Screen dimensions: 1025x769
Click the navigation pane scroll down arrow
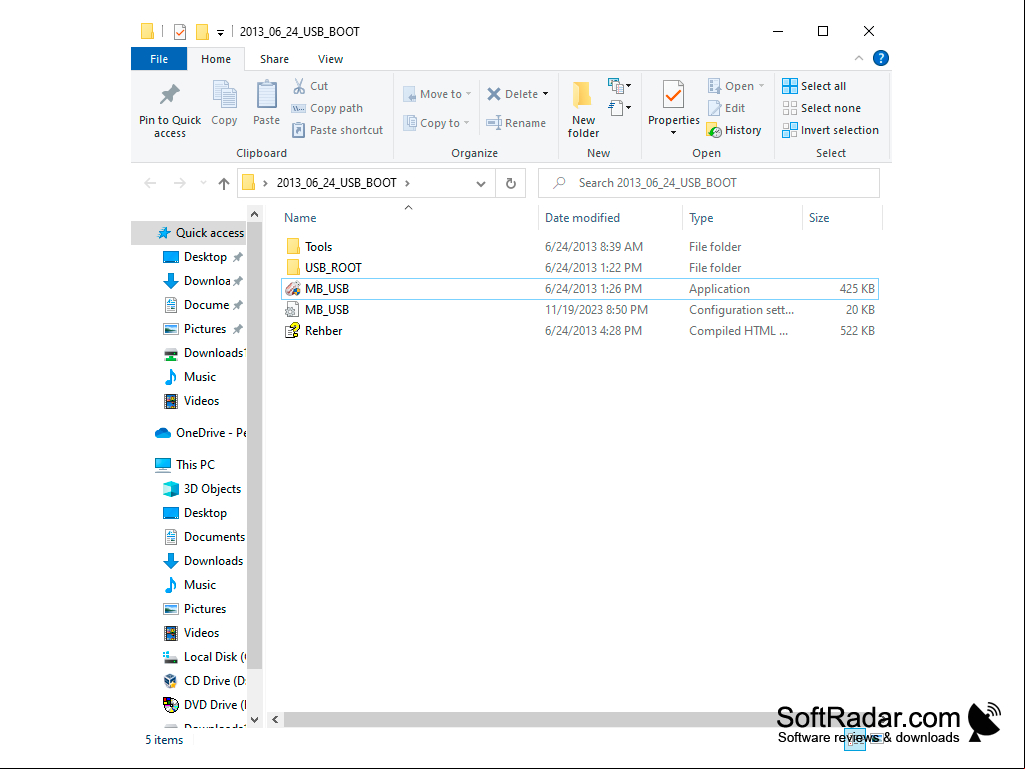255,719
